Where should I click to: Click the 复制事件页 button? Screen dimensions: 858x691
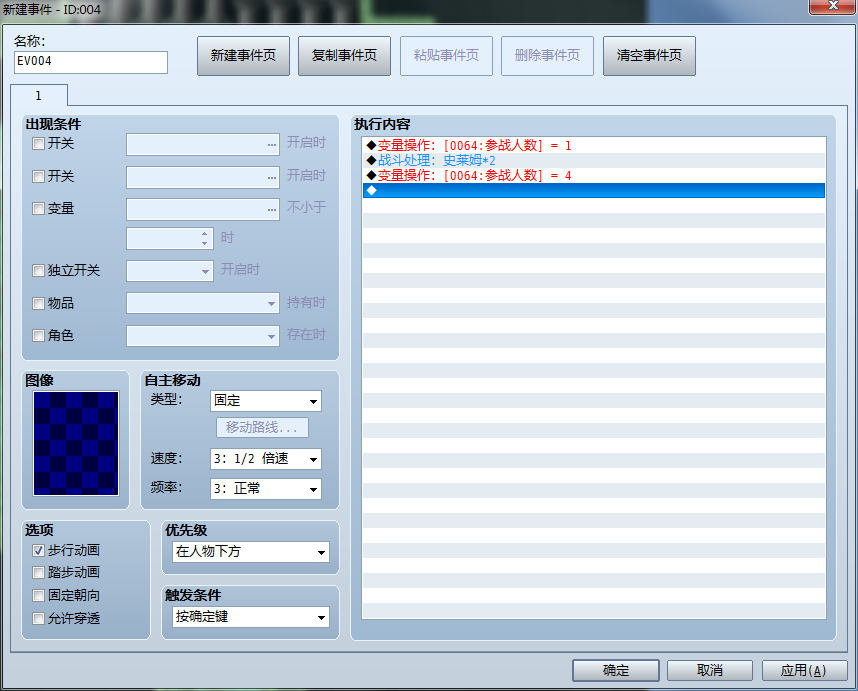(344, 56)
